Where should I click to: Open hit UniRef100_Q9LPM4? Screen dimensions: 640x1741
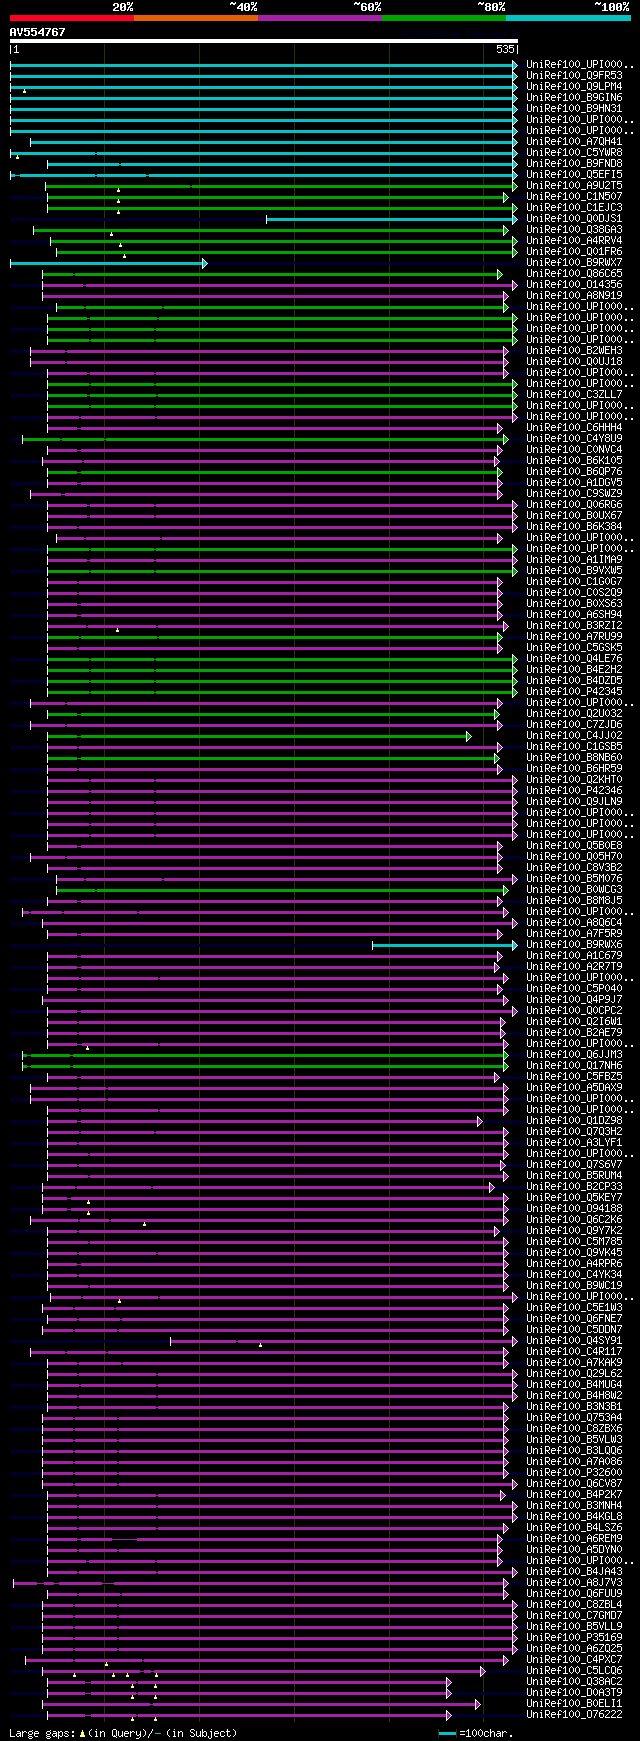(x=574, y=86)
